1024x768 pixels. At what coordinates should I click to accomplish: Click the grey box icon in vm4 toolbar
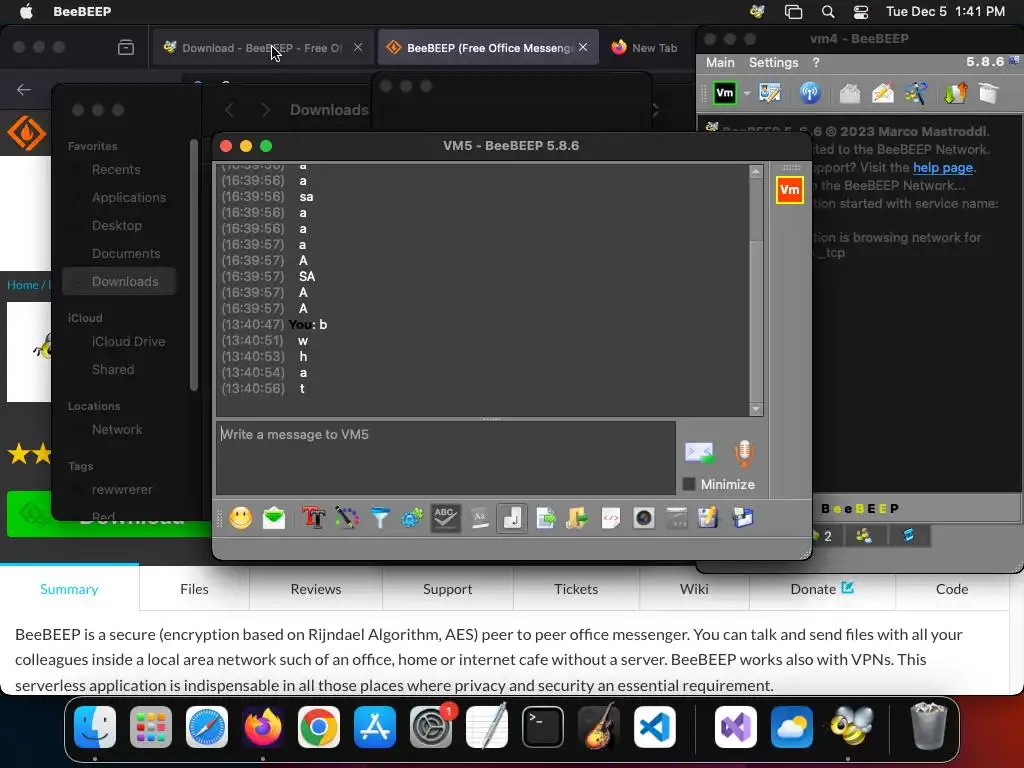(989, 93)
